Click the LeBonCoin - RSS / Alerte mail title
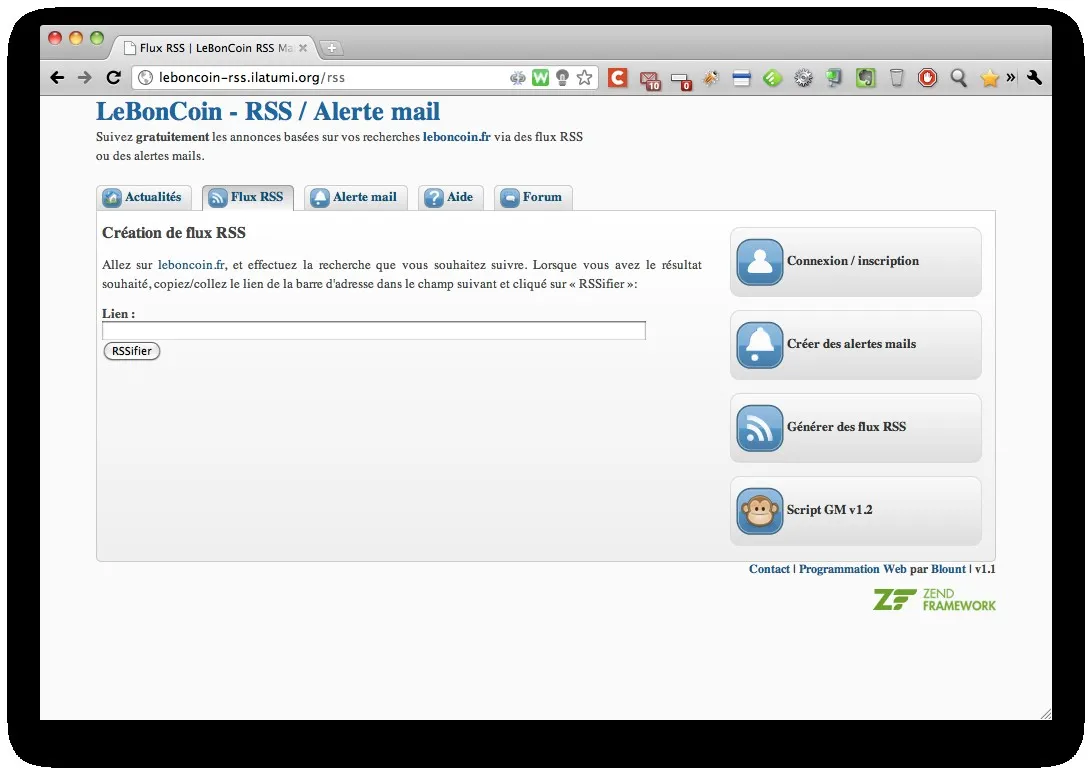The image size is (1092, 775). [x=268, y=111]
